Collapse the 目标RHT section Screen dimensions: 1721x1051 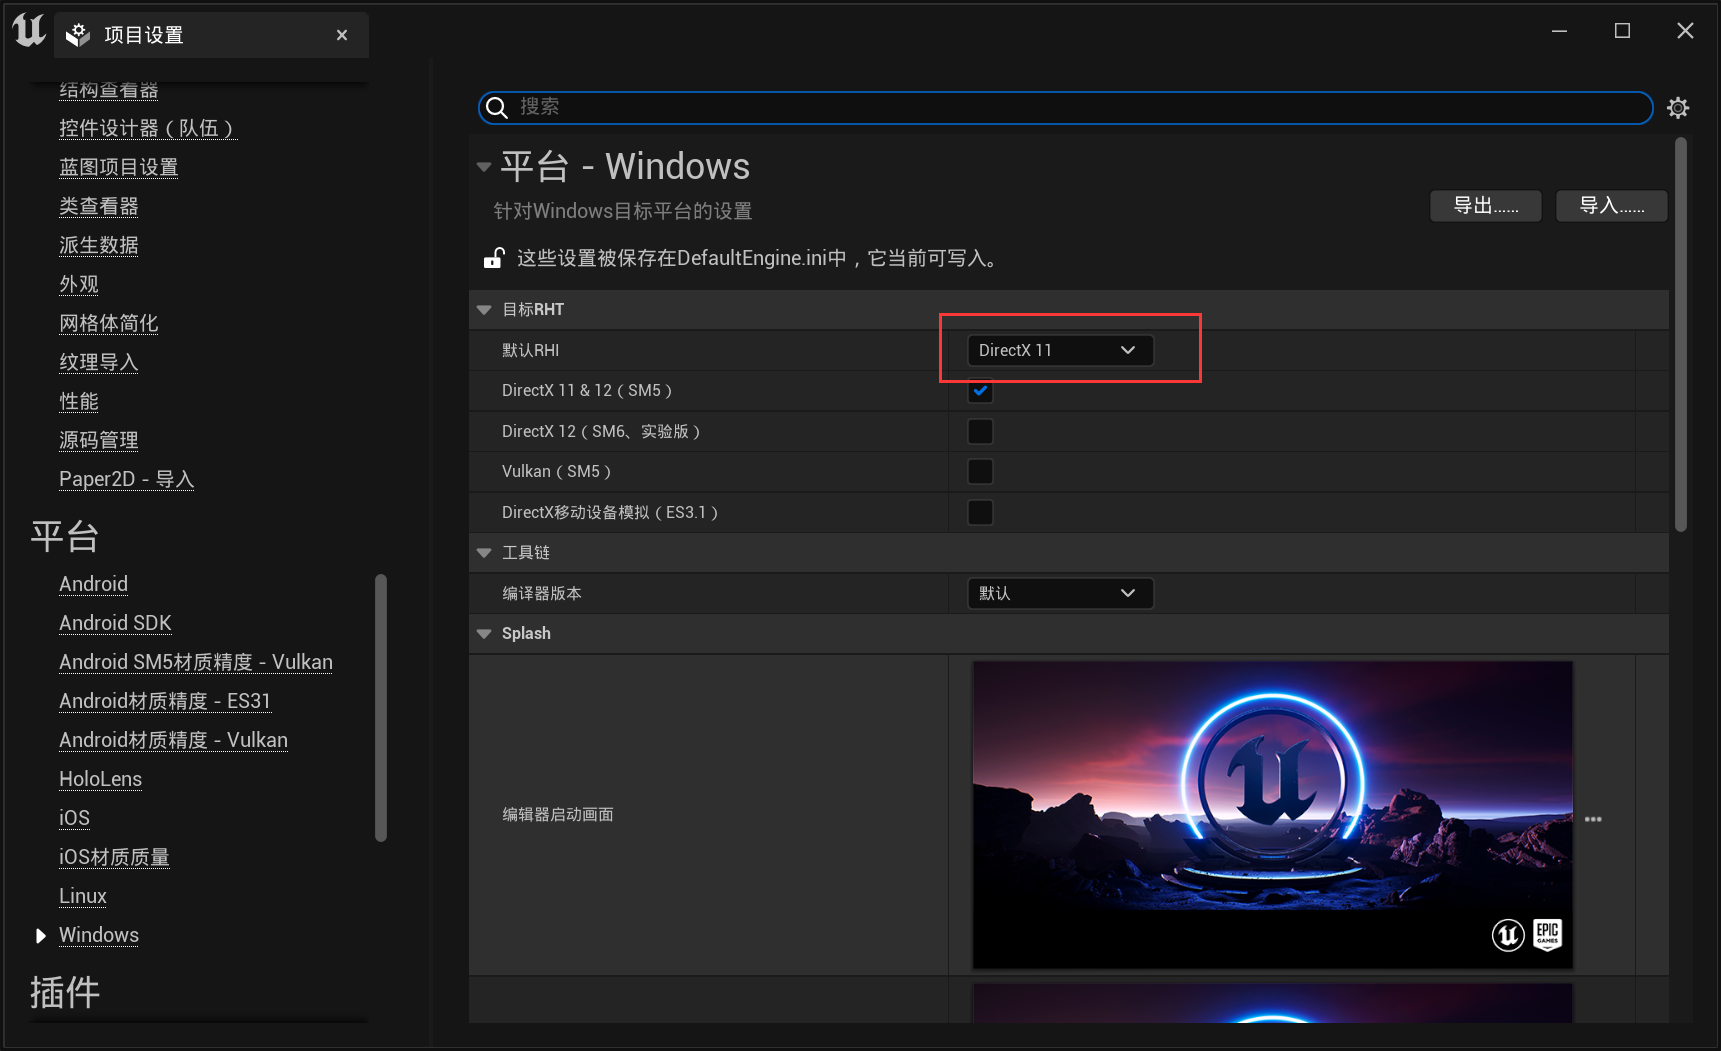(x=484, y=310)
